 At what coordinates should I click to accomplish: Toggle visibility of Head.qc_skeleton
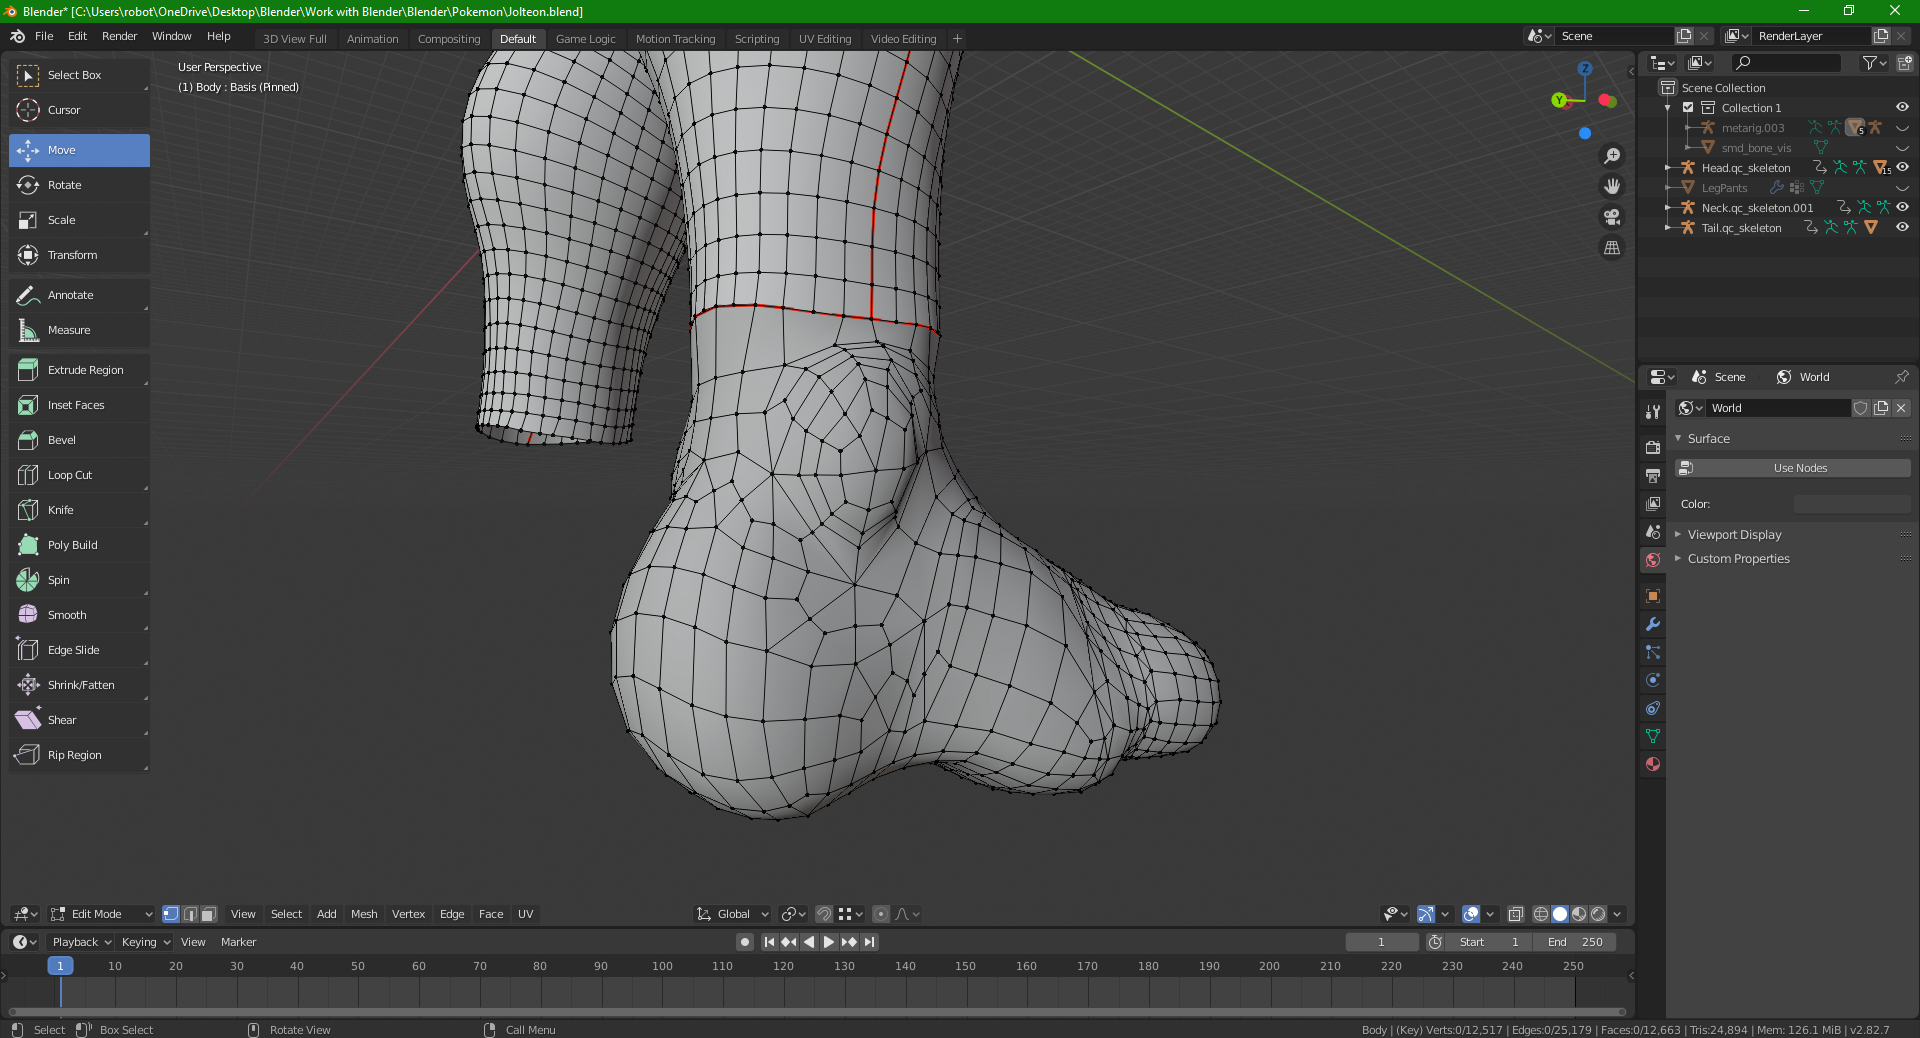click(x=1902, y=168)
